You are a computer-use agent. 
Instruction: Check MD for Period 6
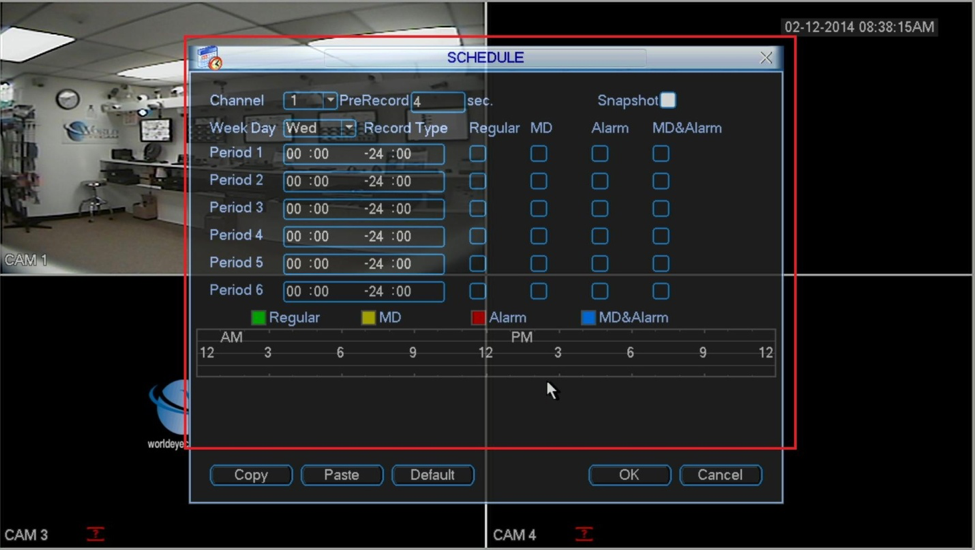pyautogui.click(x=538, y=291)
